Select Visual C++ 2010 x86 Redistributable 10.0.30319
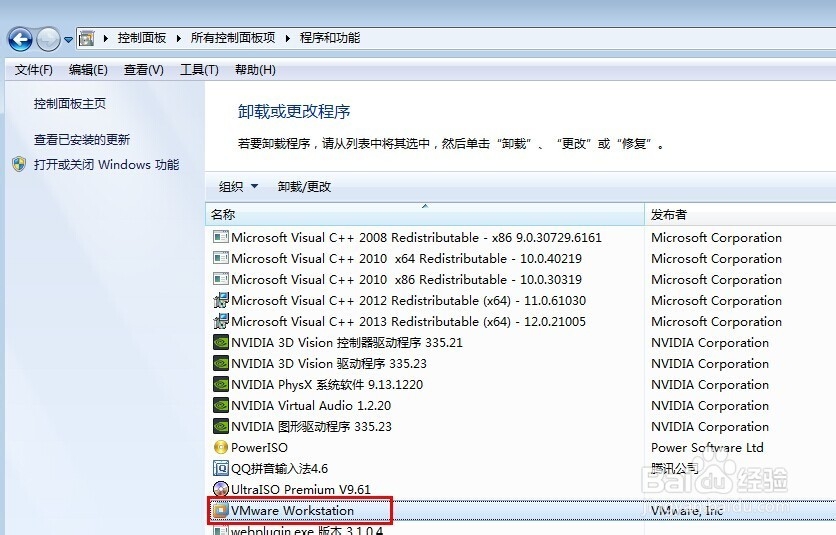The height and width of the screenshot is (535, 836). coord(406,280)
